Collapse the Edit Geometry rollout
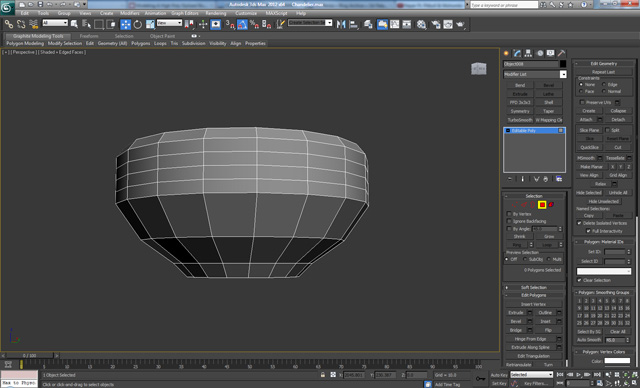 tap(604, 64)
